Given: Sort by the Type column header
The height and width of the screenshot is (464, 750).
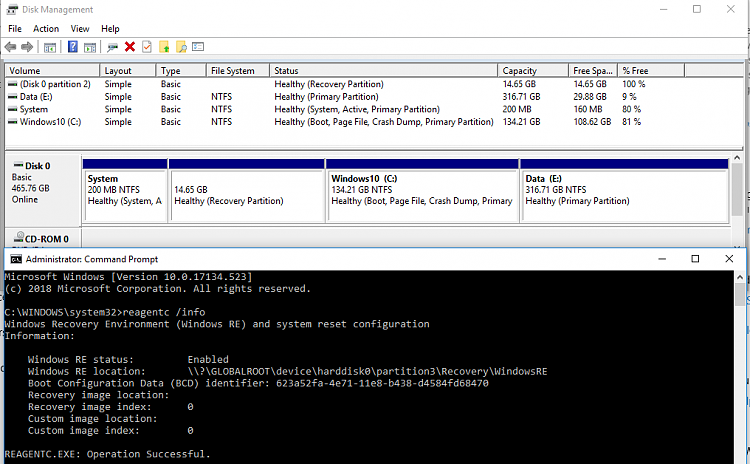Looking at the screenshot, I should (x=181, y=70).
